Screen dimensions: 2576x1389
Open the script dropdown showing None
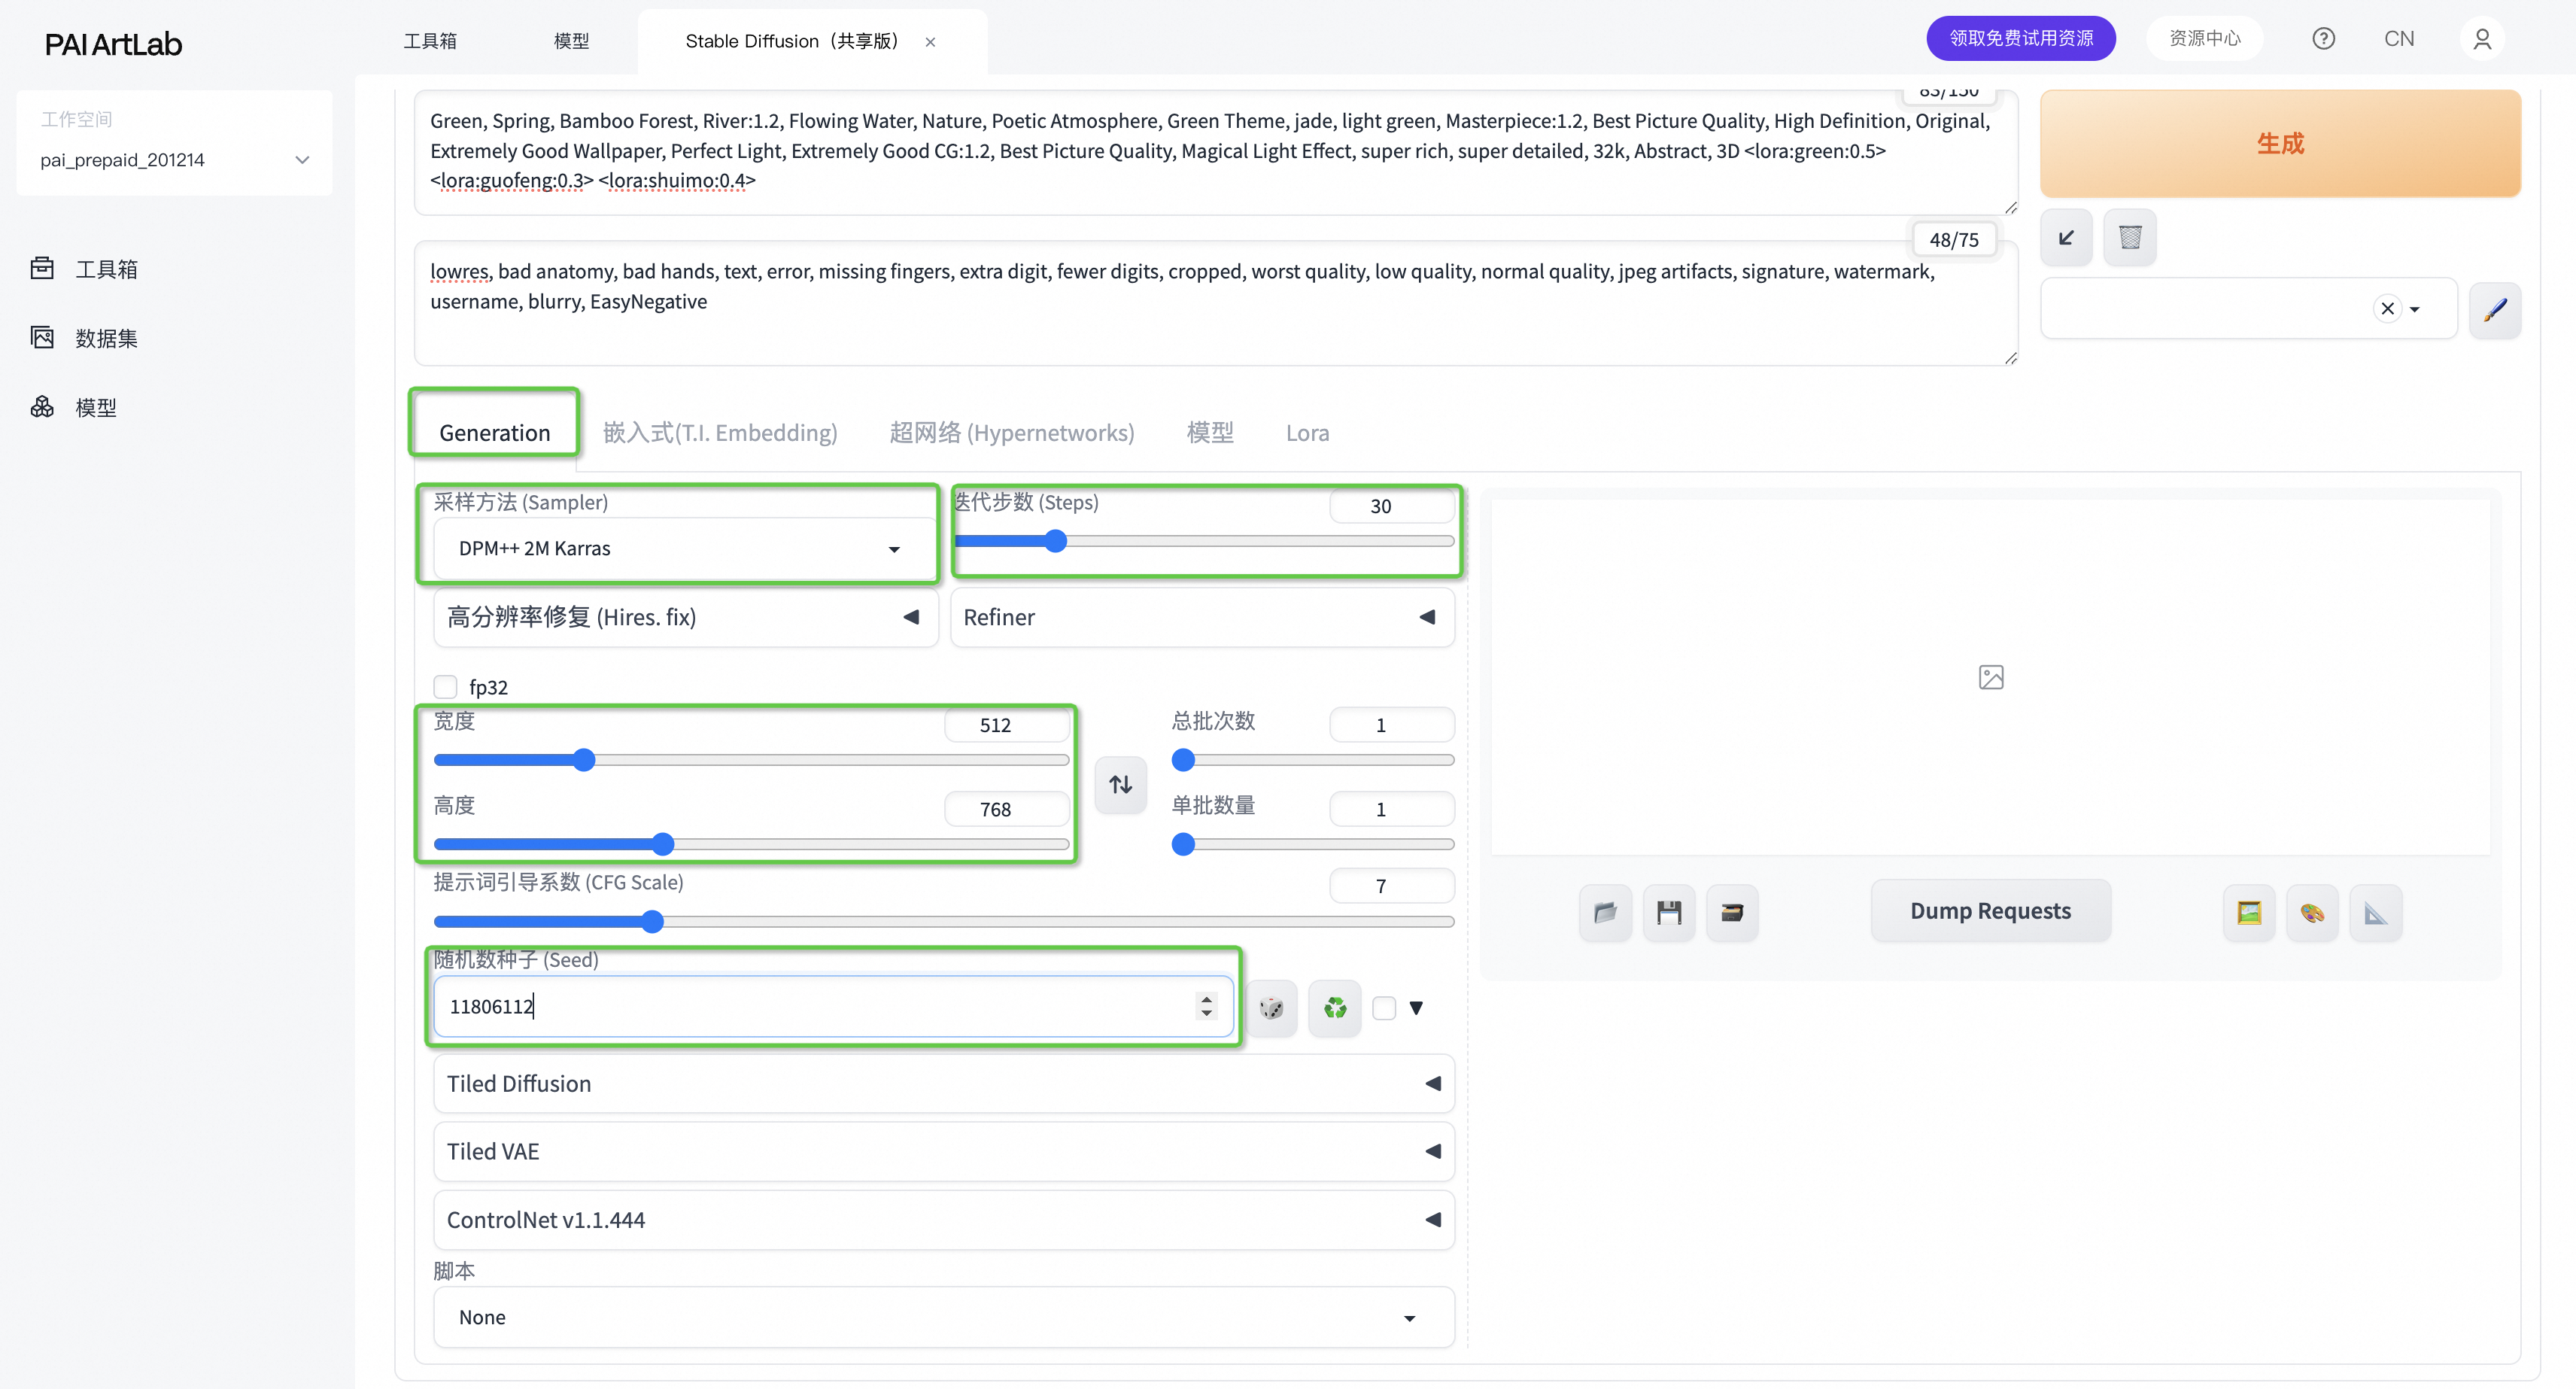943,1317
